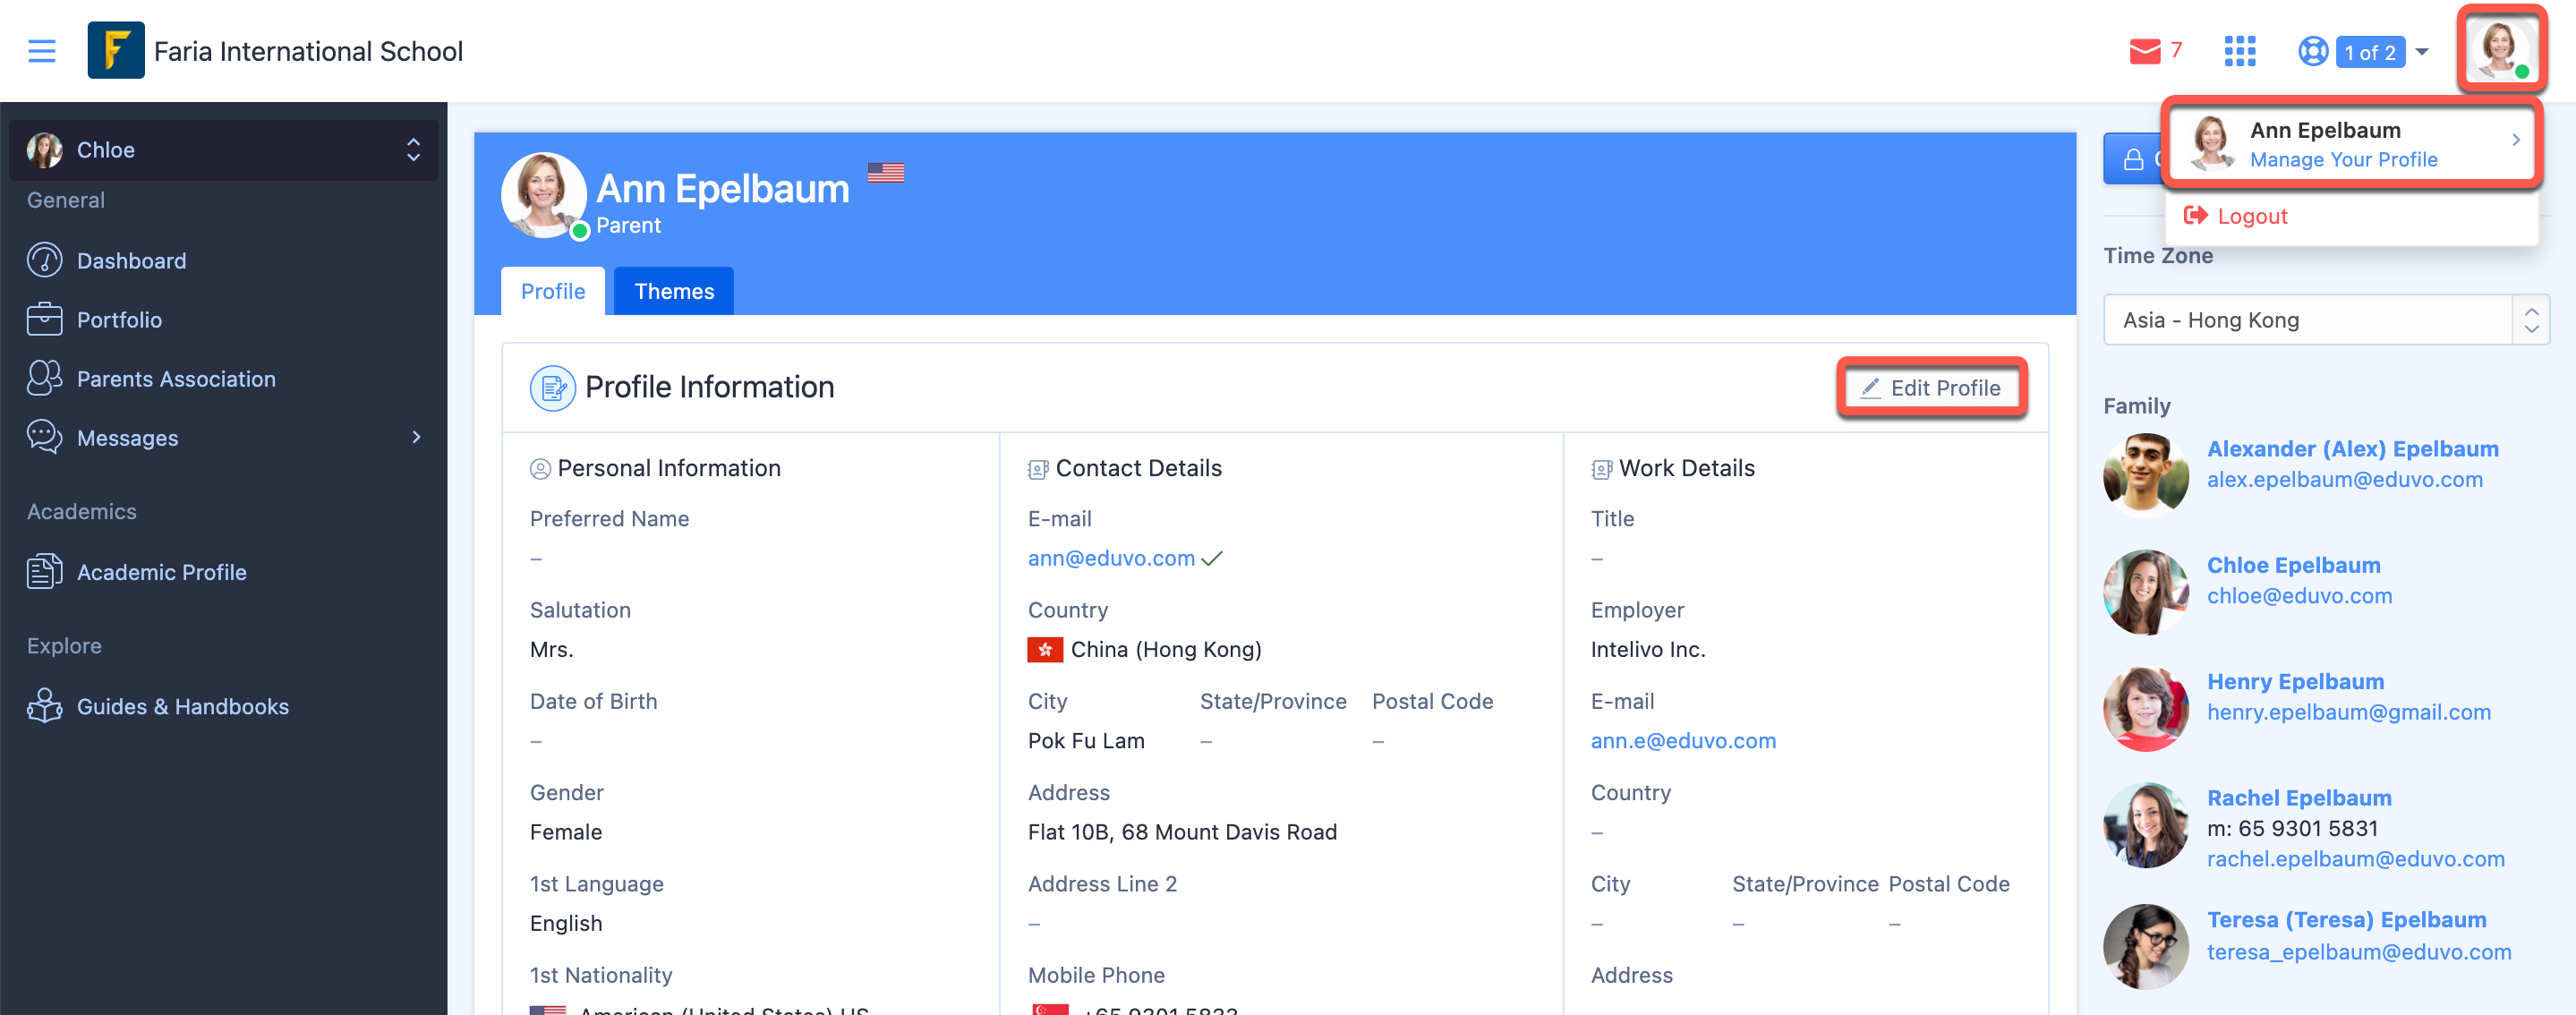
Task: Click the rachel.epelbaum@eduvo.com email link
Action: click(2355, 859)
